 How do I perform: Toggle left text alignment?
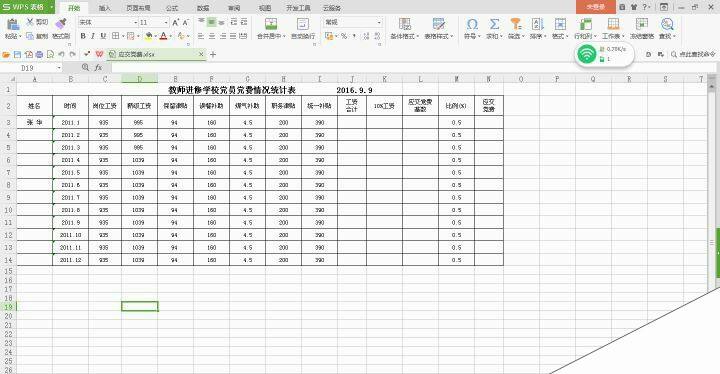click(201, 36)
